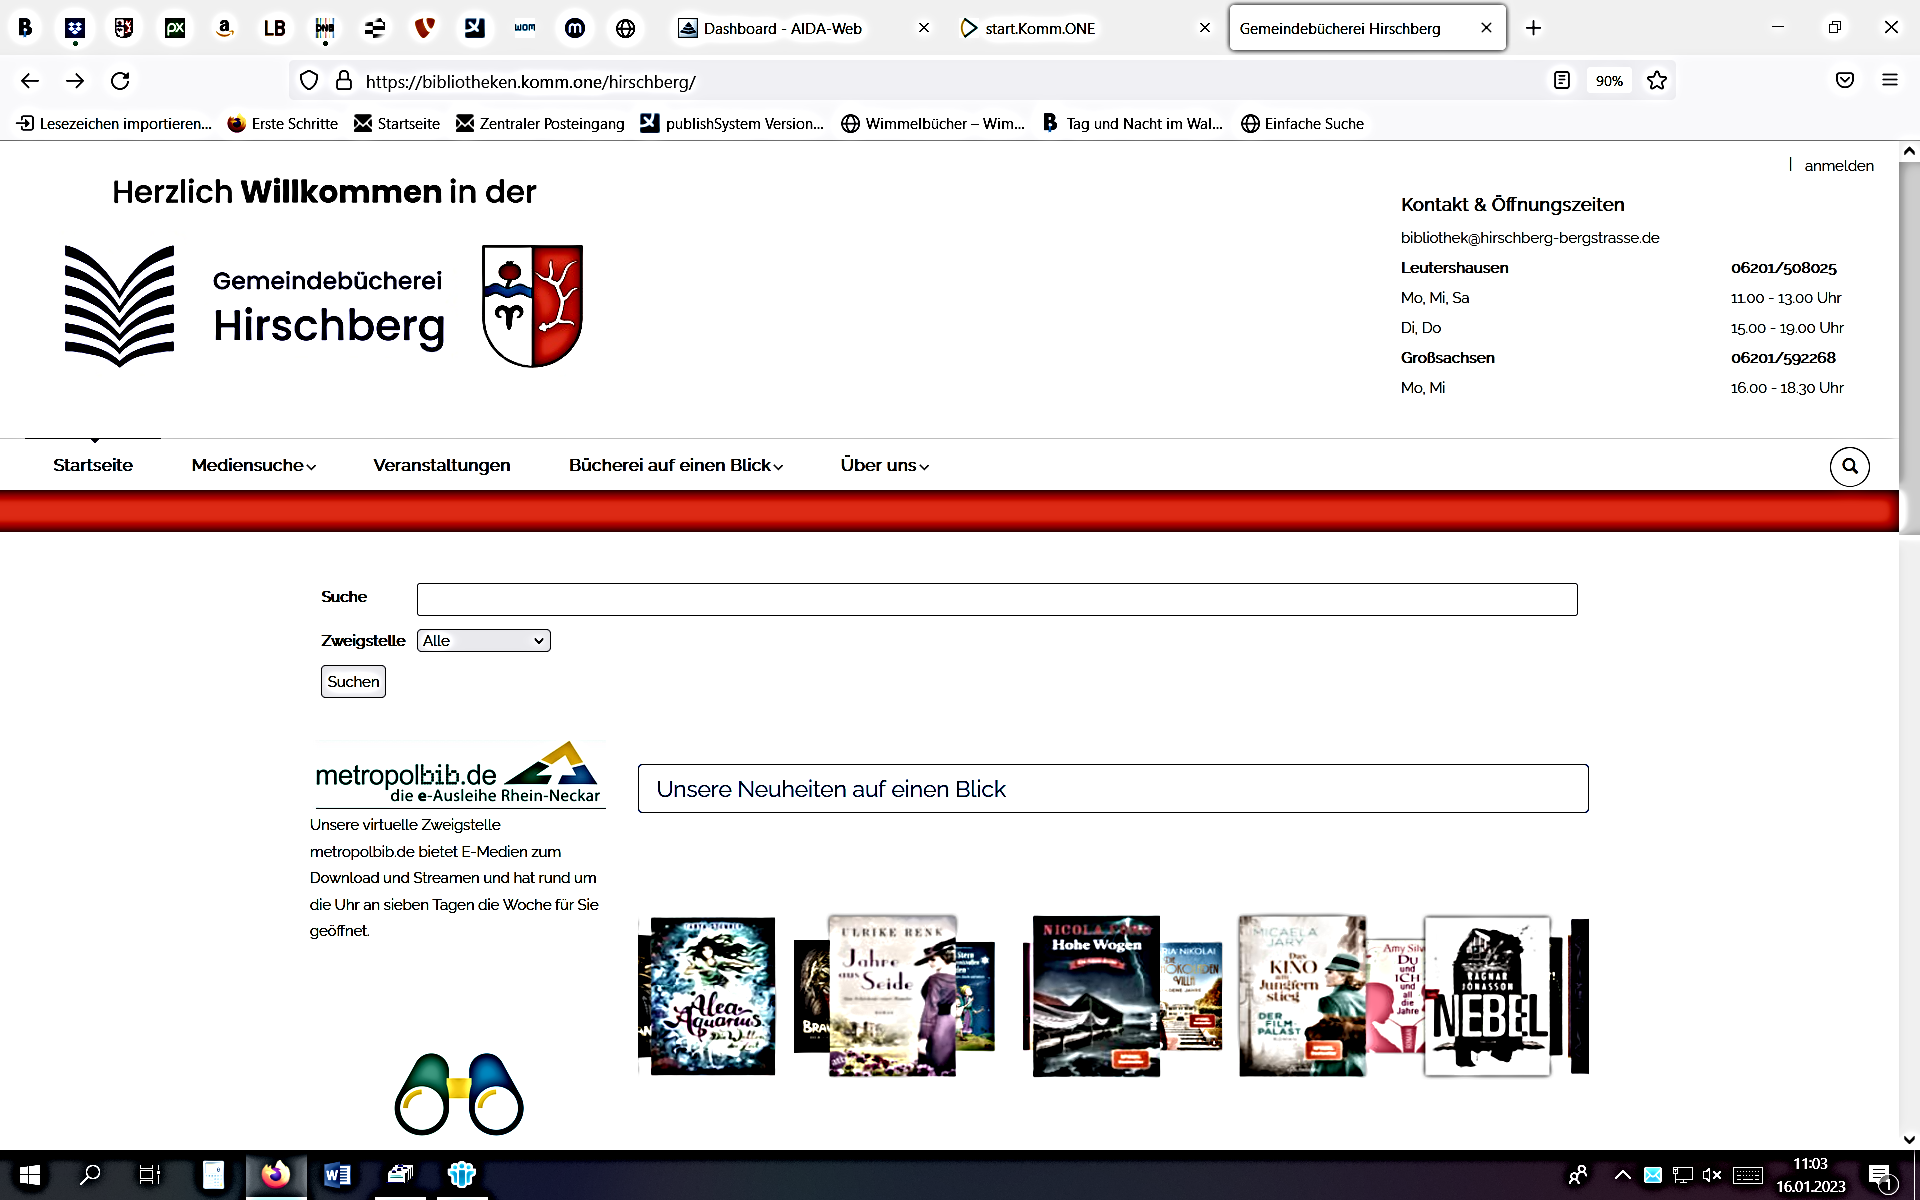
Task: Click the 90% zoom level indicator
Action: coord(1609,81)
